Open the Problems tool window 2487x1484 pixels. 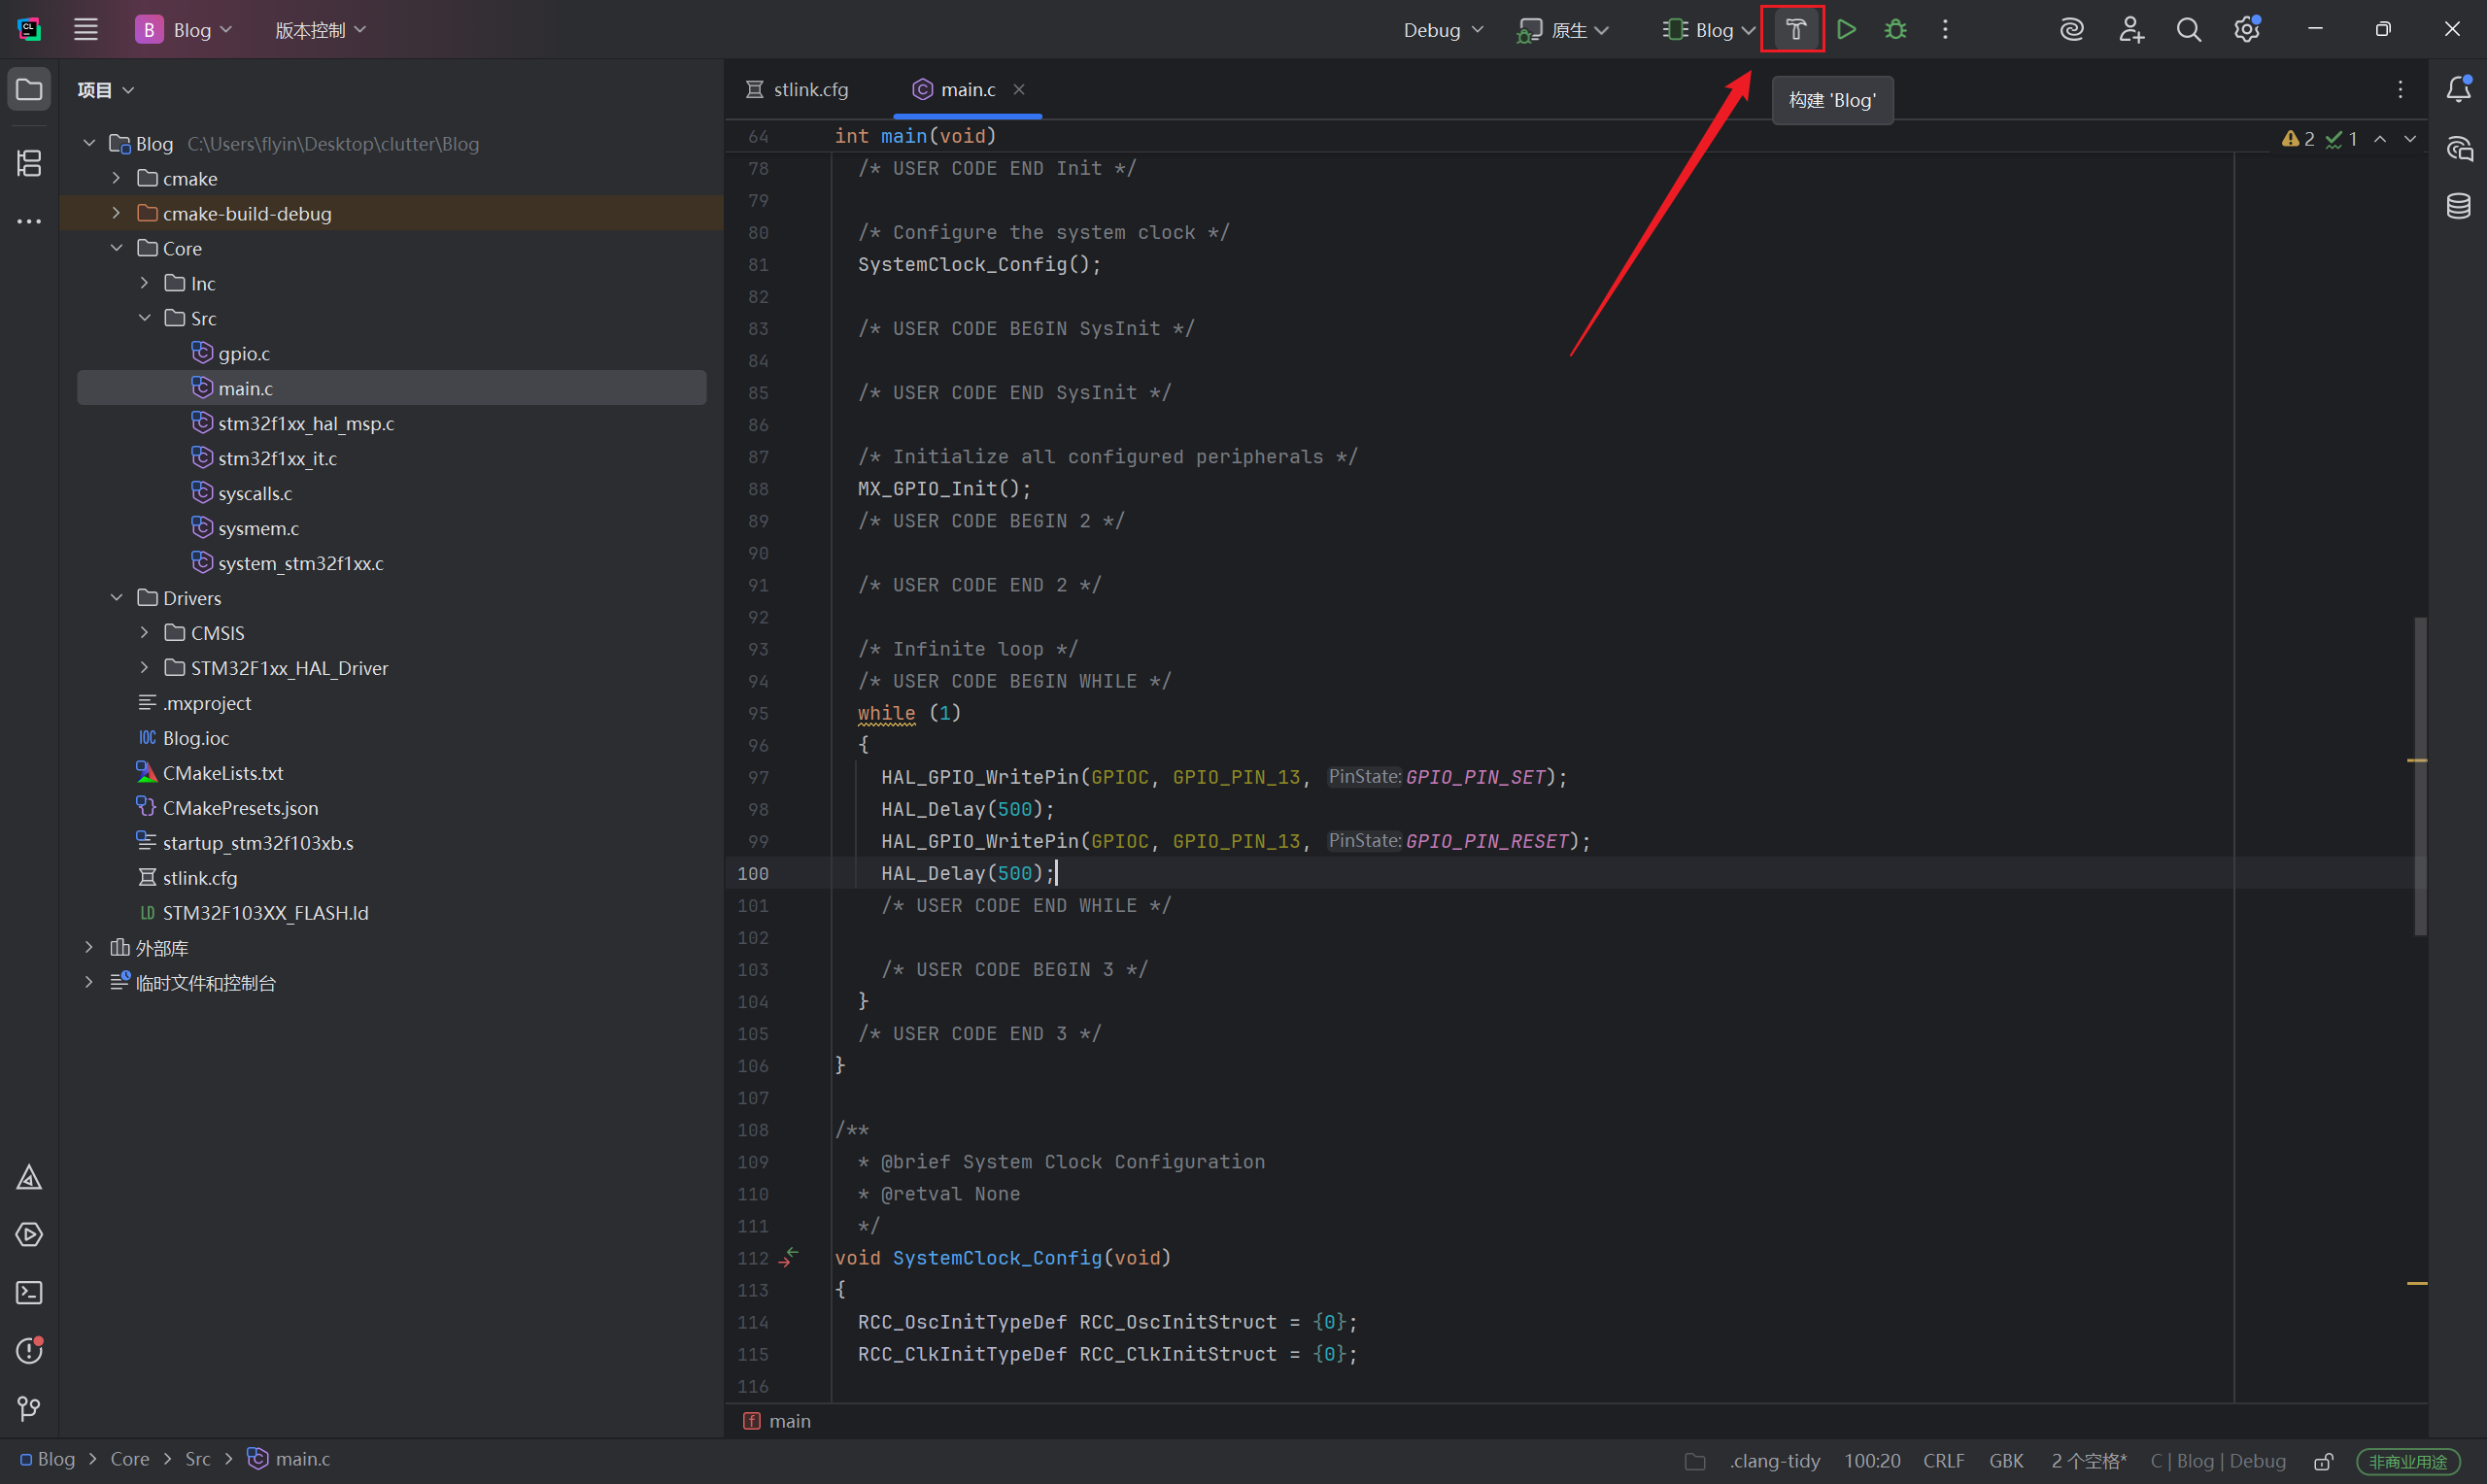click(x=29, y=1351)
